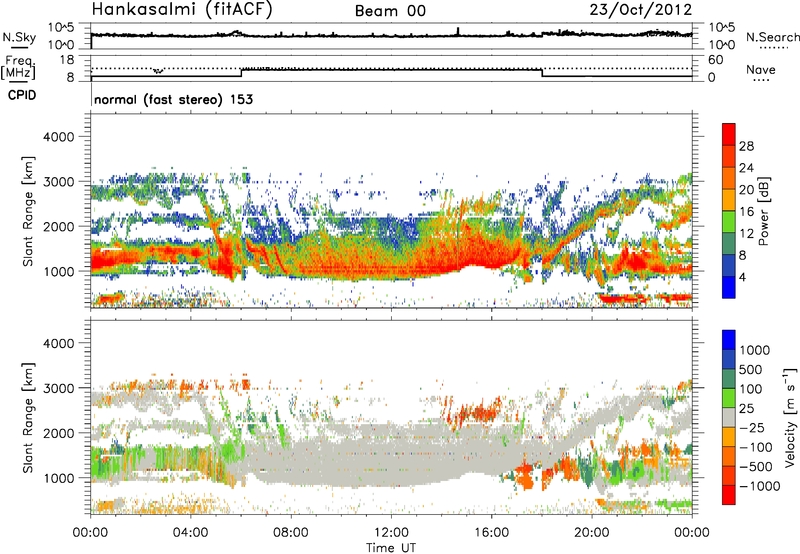Image resolution: width=800 pixels, height=554 pixels.
Task: Click the N.Search dotted line legend sample
Action: 773,48
